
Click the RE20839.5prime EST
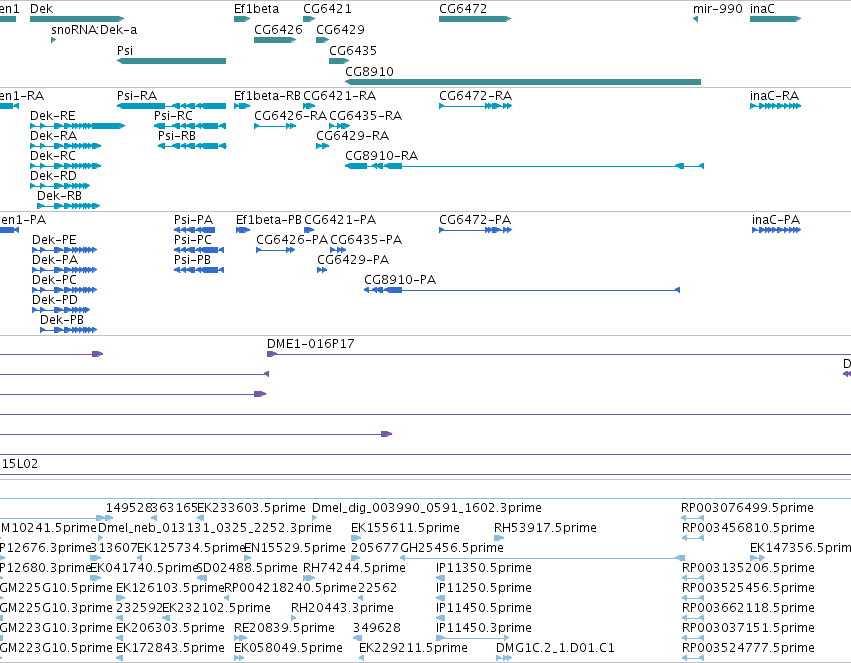(240, 638)
